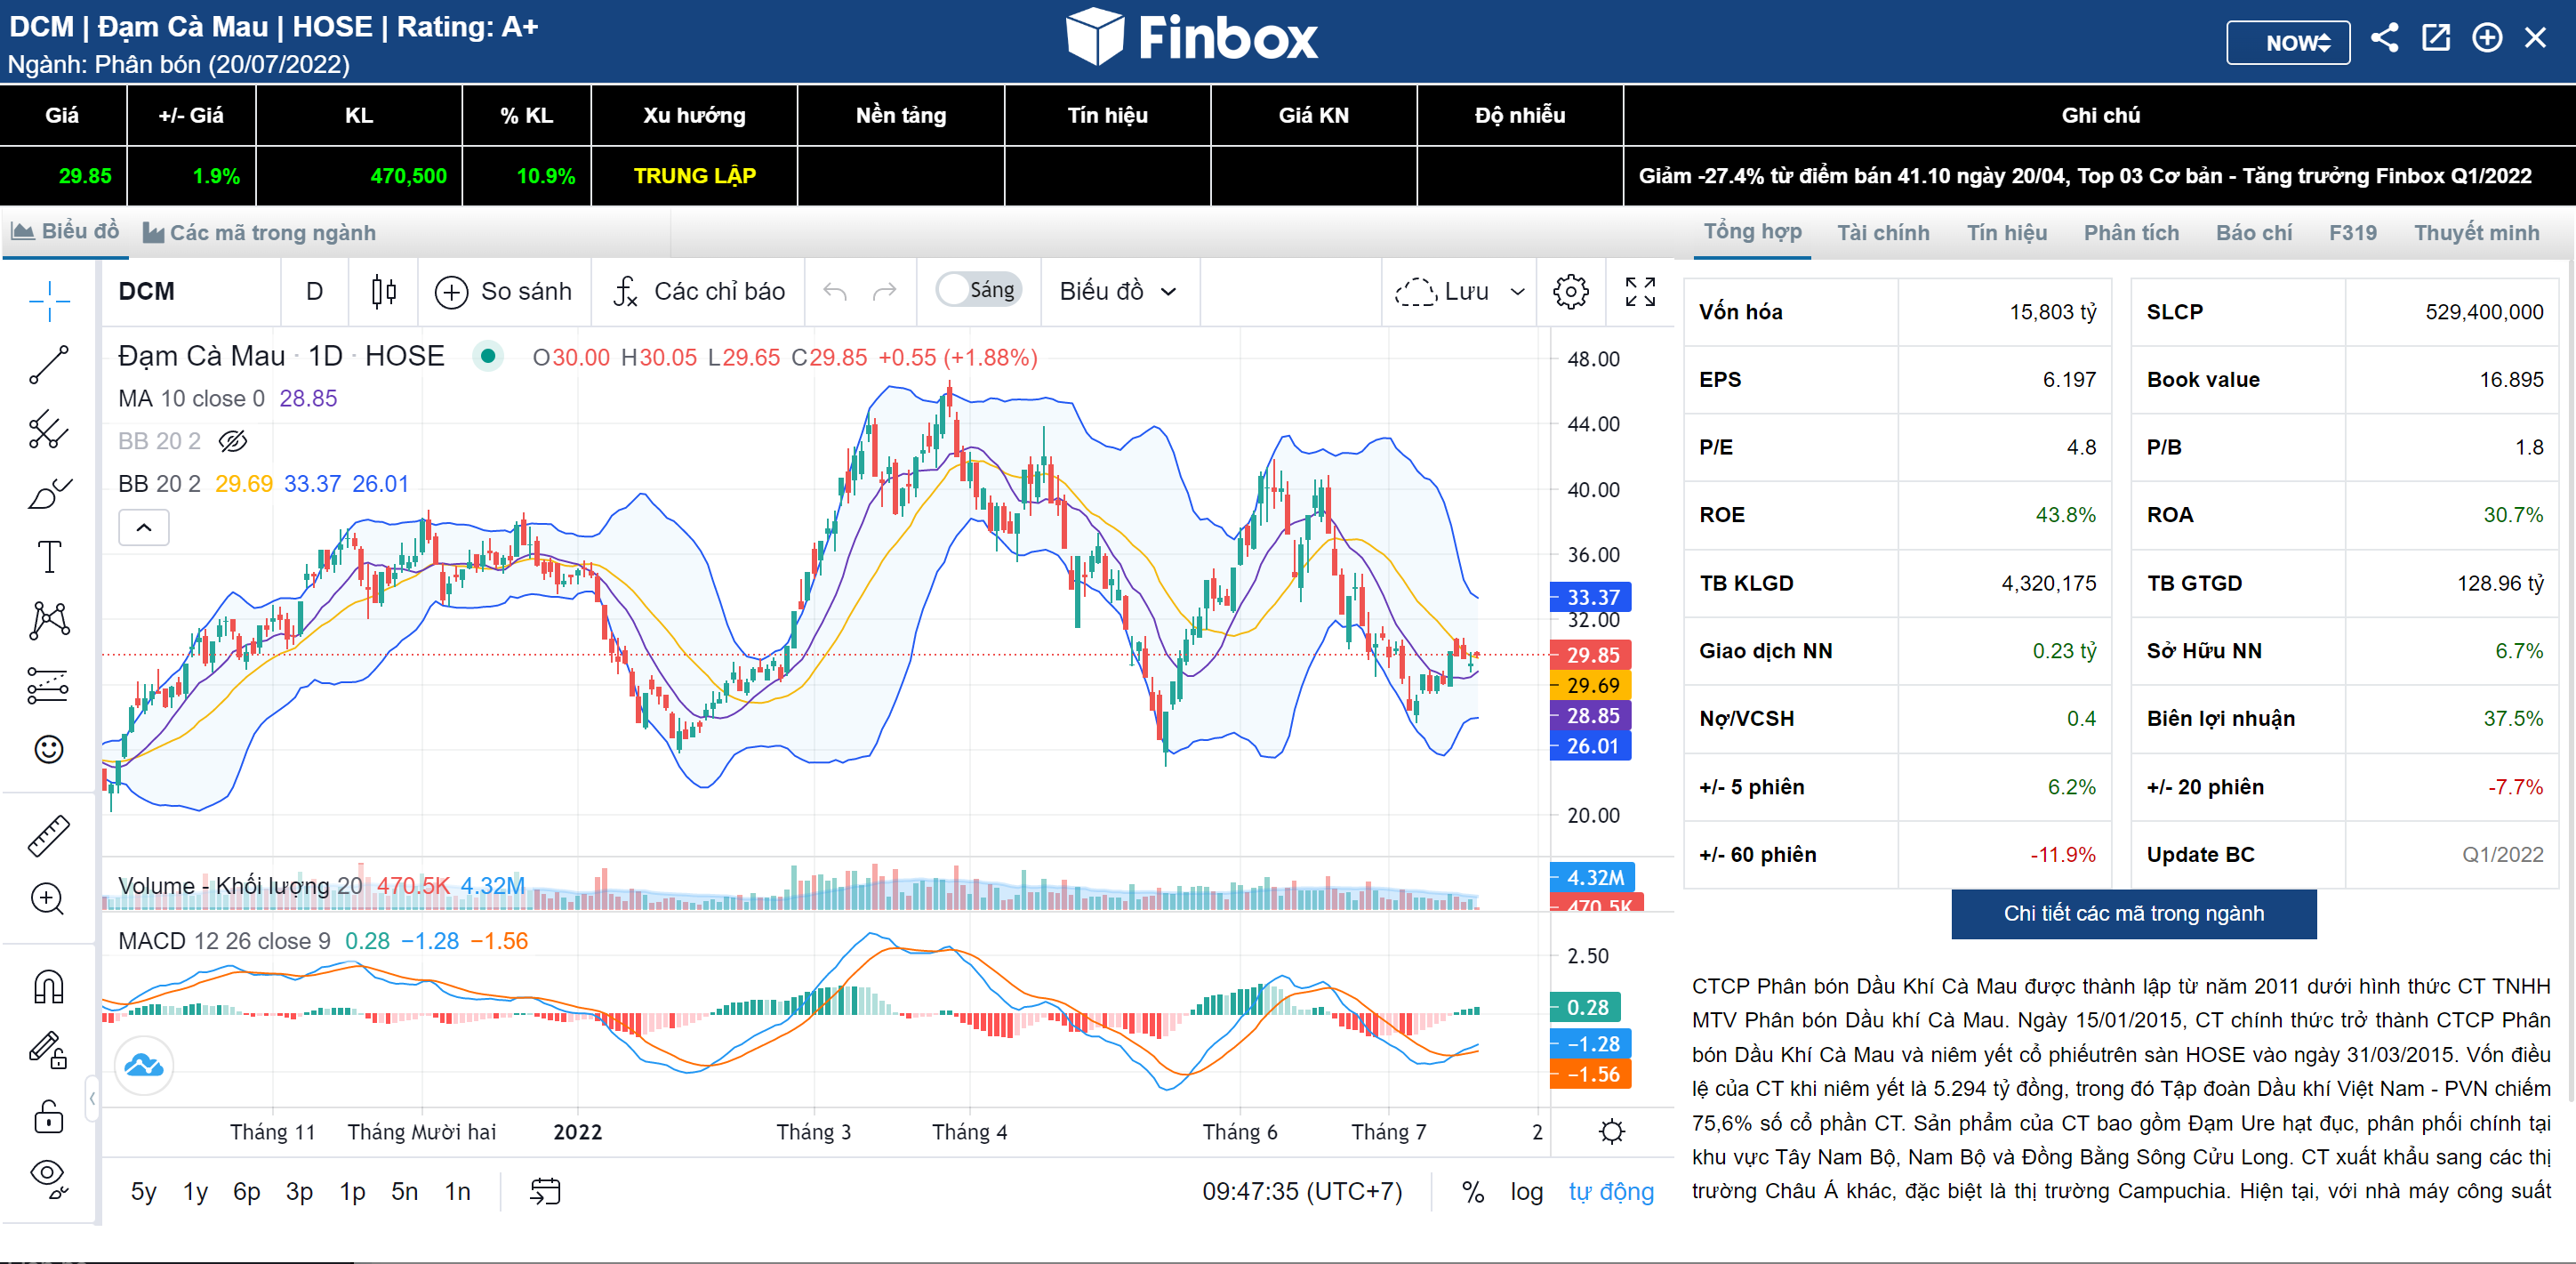Show the hidden BB 20 2 indicator
This screenshot has width=2576, height=1264.
pos(233,441)
